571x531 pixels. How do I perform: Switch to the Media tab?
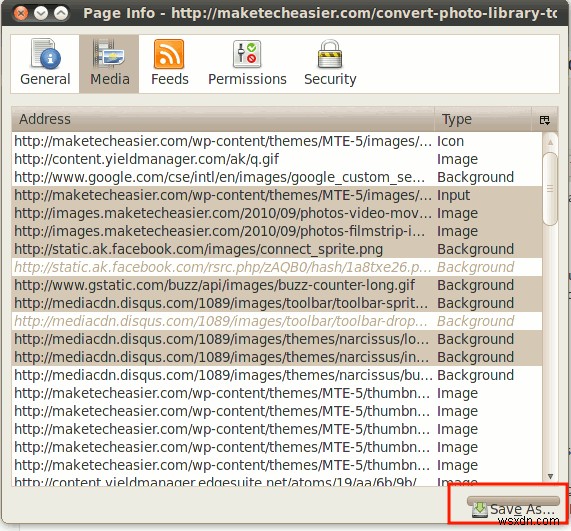coord(109,64)
